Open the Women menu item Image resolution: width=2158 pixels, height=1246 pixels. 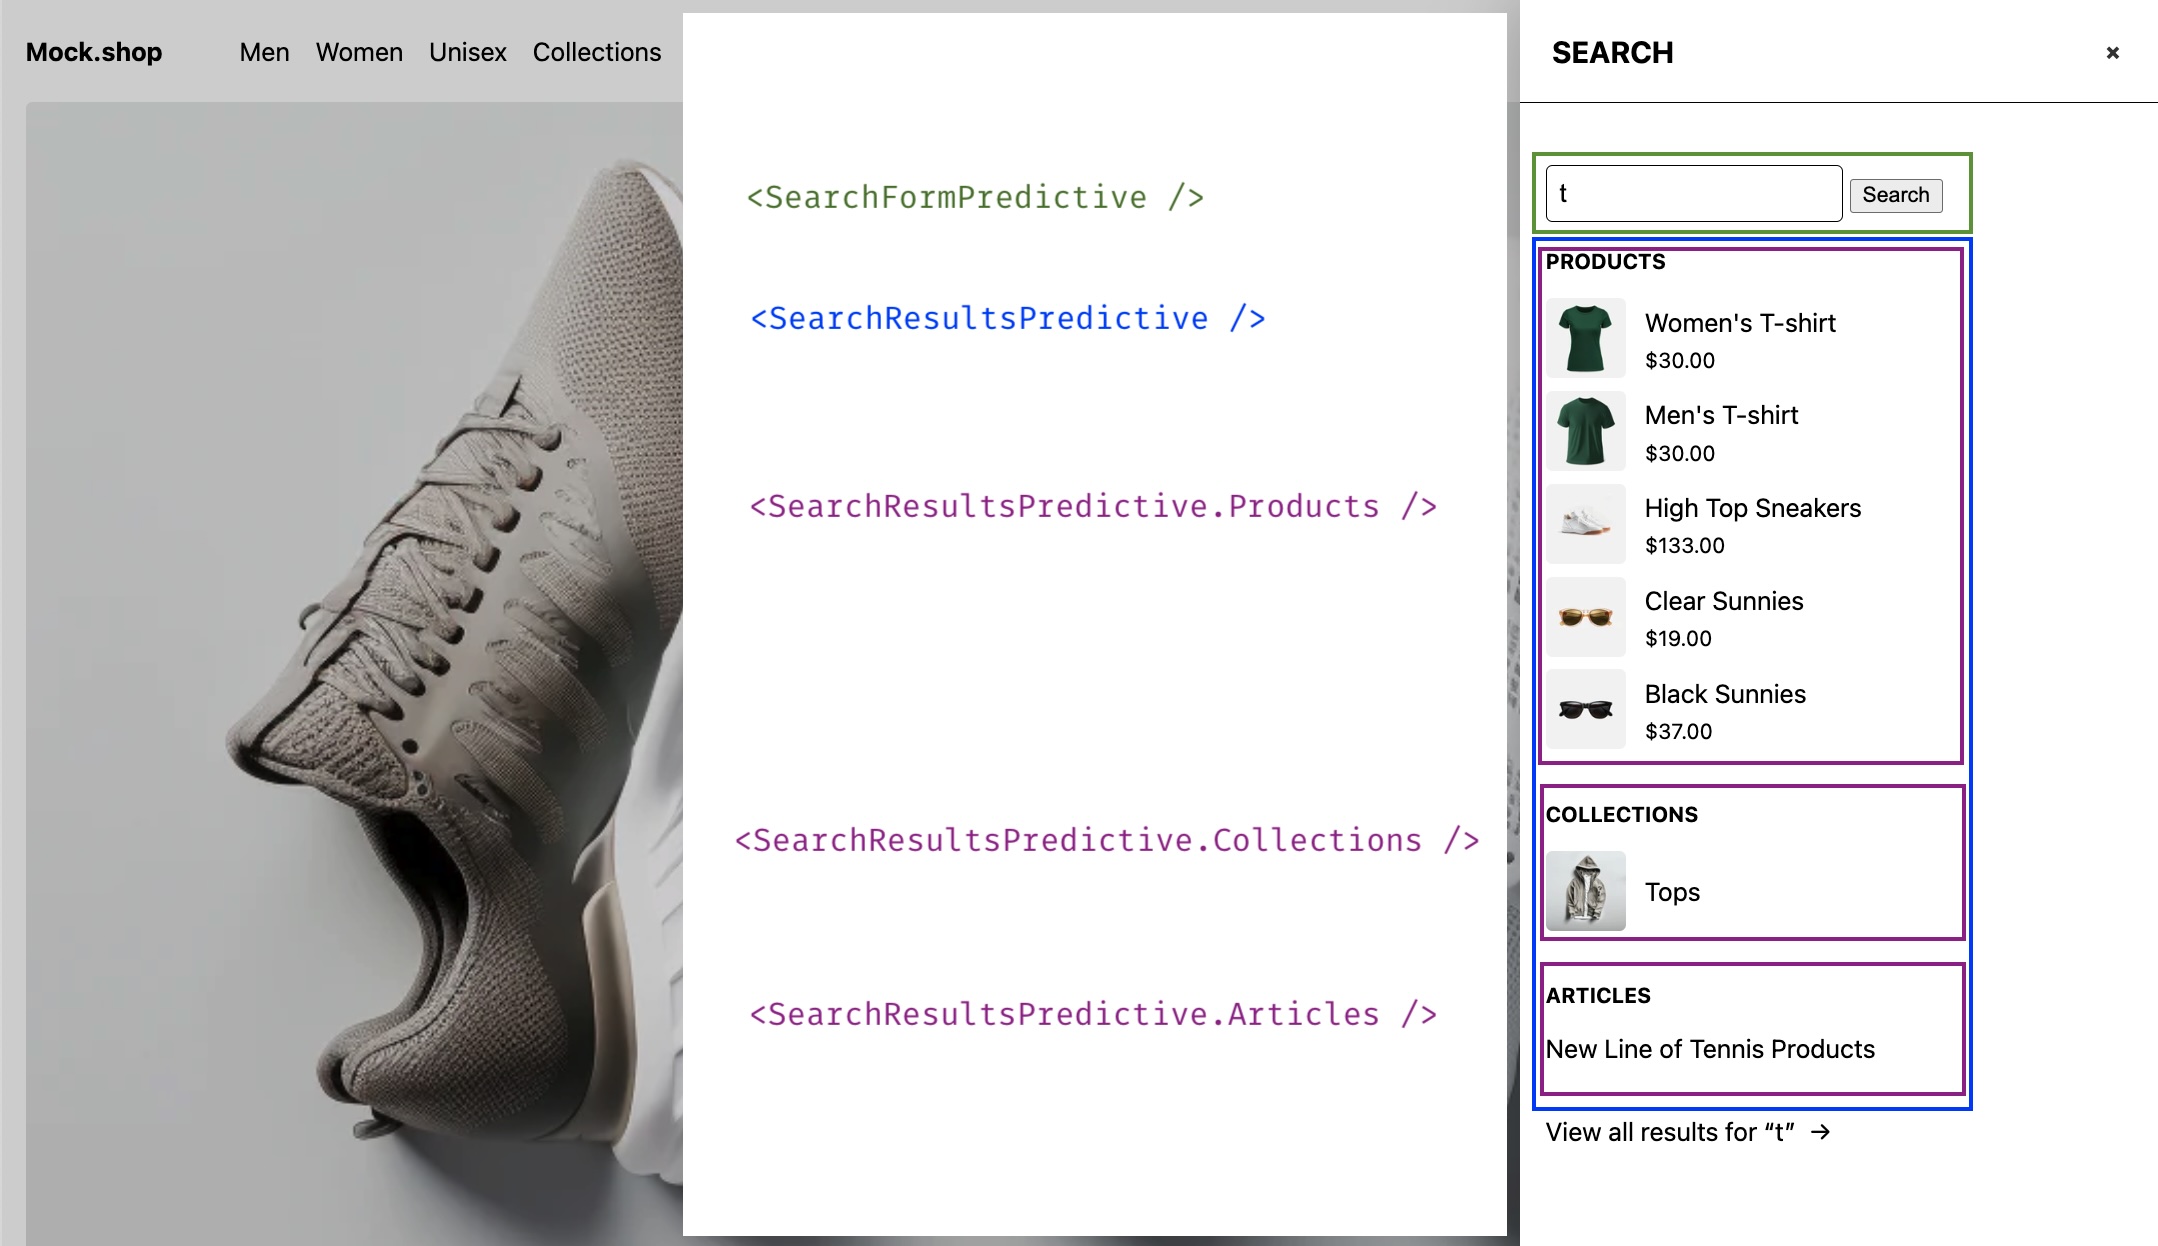(359, 52)
